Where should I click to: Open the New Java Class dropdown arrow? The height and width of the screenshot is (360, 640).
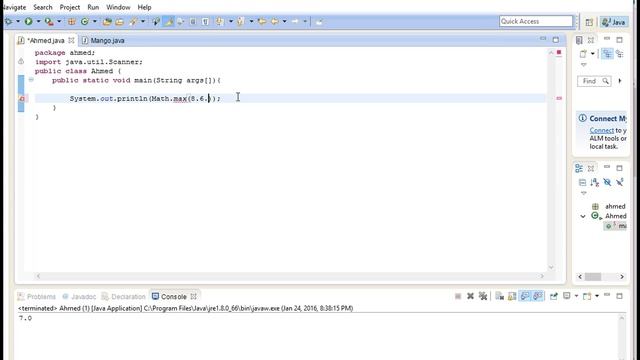coord(95,22)
